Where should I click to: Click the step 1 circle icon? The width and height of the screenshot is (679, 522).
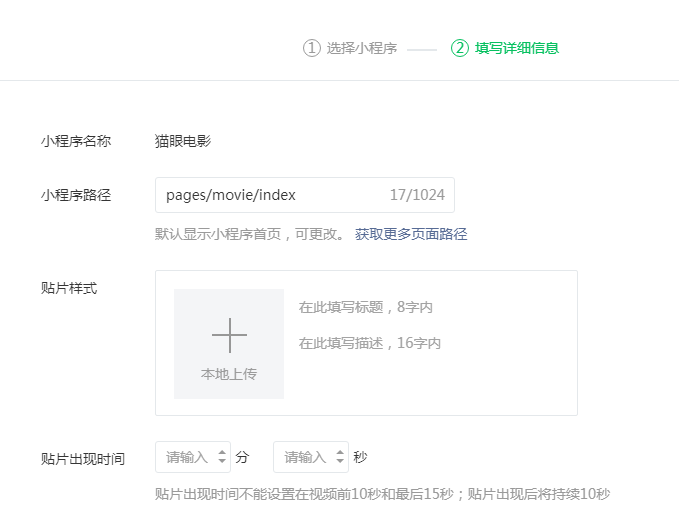point(311,48)
